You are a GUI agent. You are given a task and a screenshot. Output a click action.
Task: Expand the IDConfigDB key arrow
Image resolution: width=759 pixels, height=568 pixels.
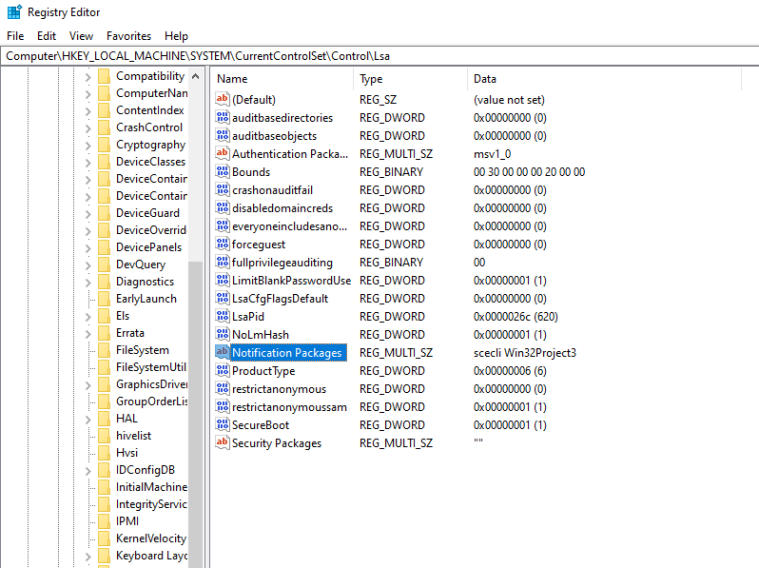[x=88, y=470]
